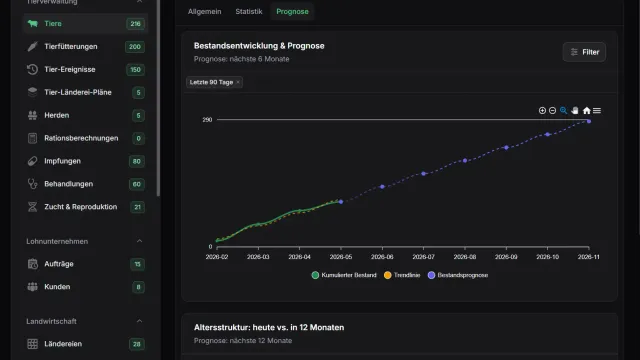Click the 2026-11 forecast data point
This screenshot has height=360, width=640.
pyautogui.click(x=589, y=121)
